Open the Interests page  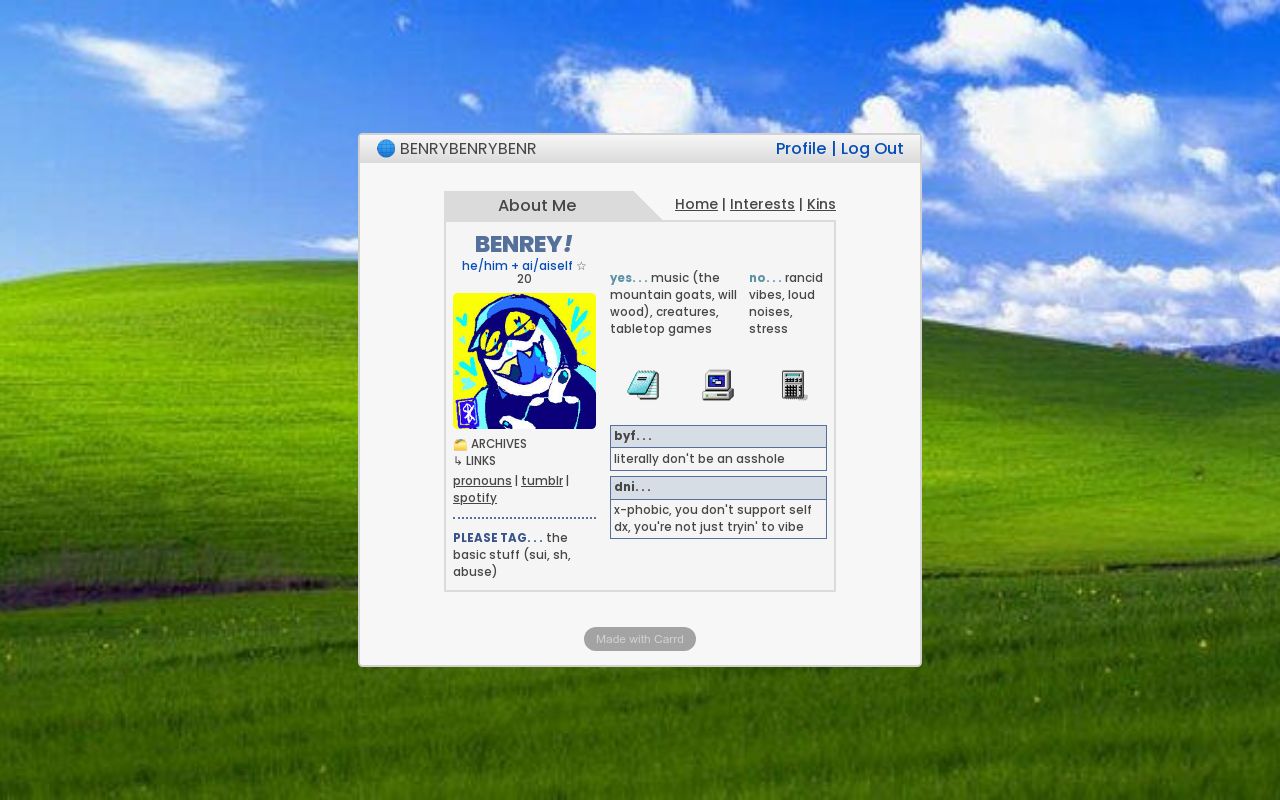[762, 205]
